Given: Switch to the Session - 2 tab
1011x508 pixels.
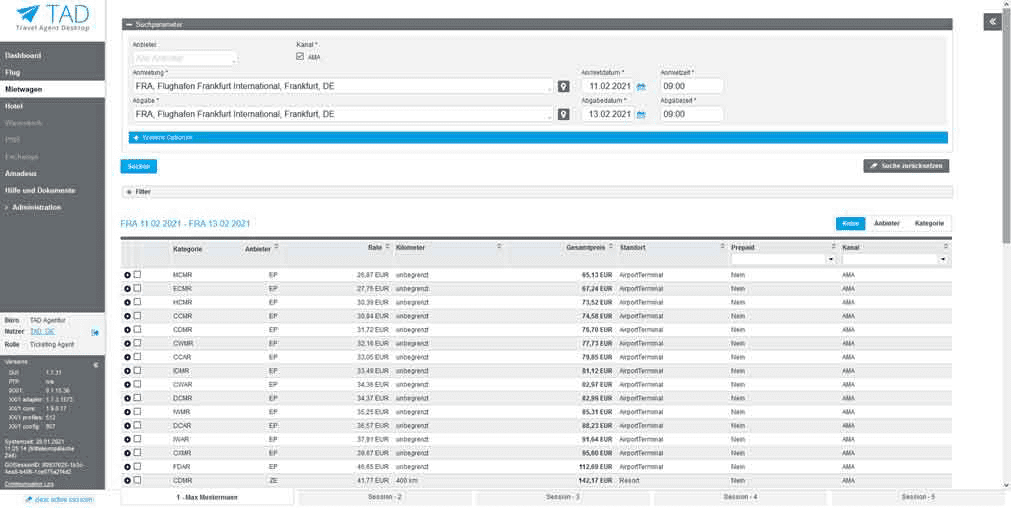Looking at the screenshot, I should coord(385,497).
